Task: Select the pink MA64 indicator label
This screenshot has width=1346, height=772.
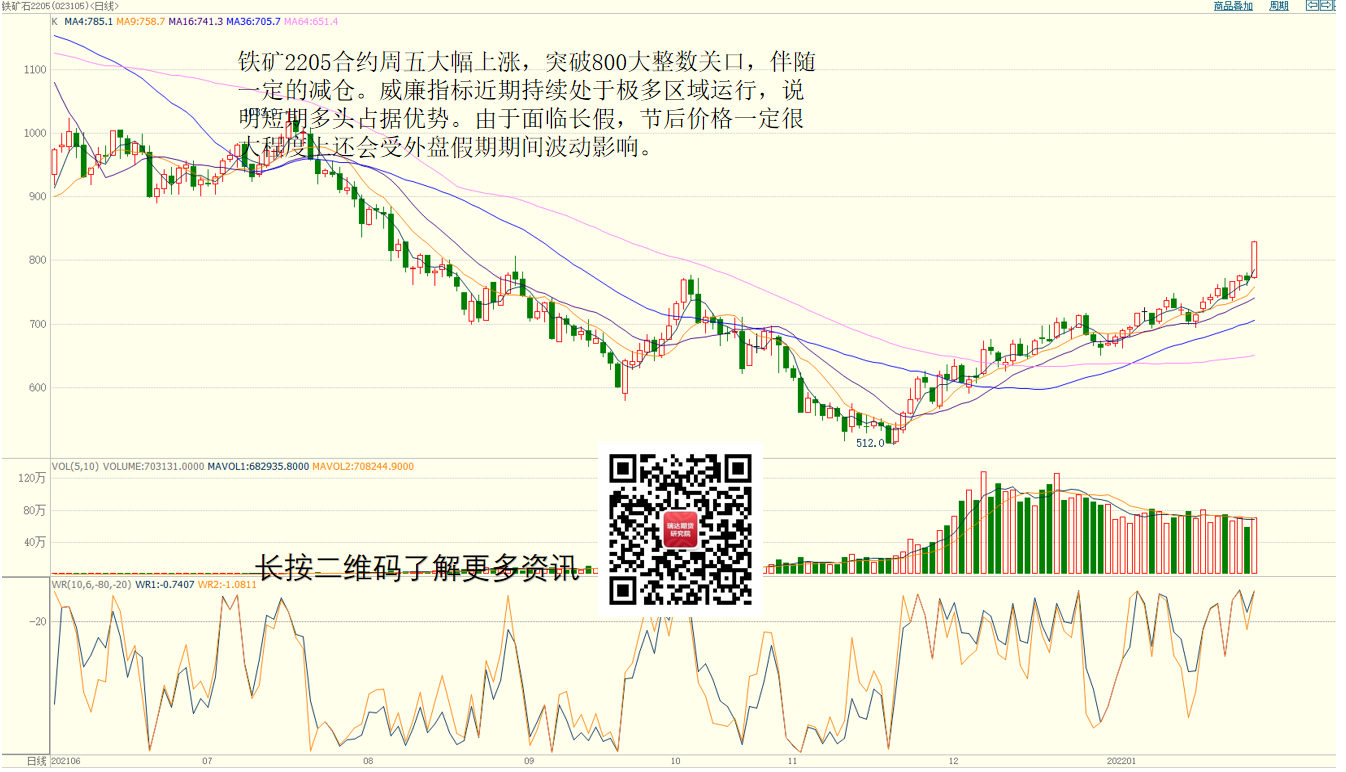Action: point(312,21)
